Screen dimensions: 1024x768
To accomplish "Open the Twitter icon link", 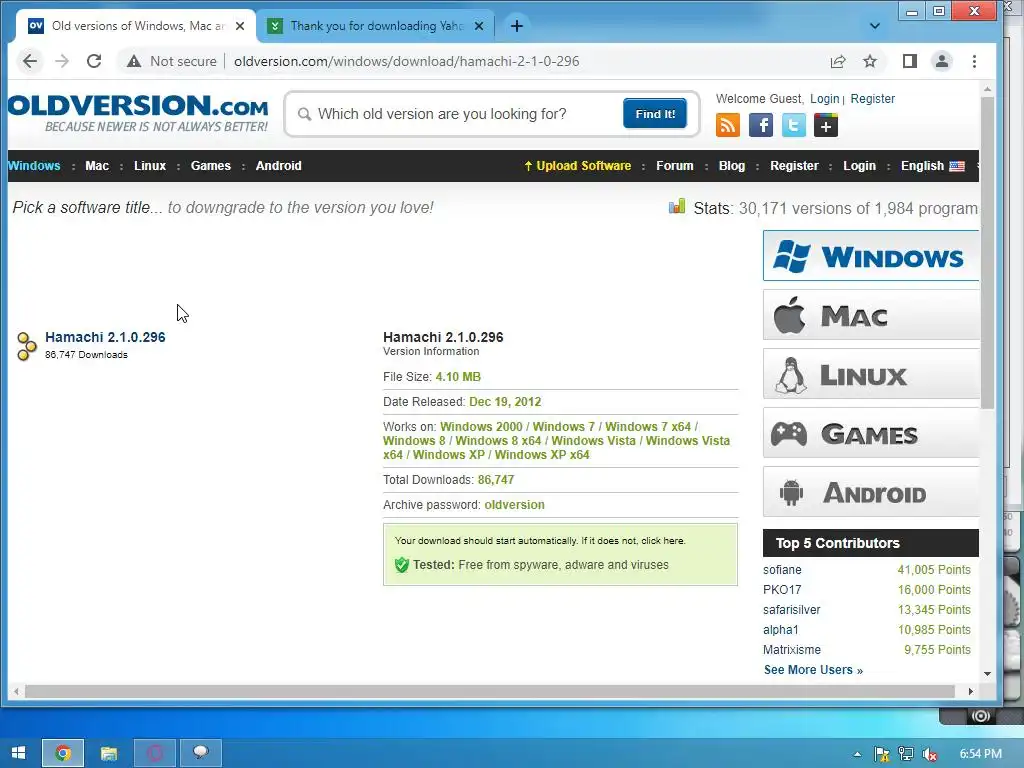I will pyautogui.click(x=793, y=125).
